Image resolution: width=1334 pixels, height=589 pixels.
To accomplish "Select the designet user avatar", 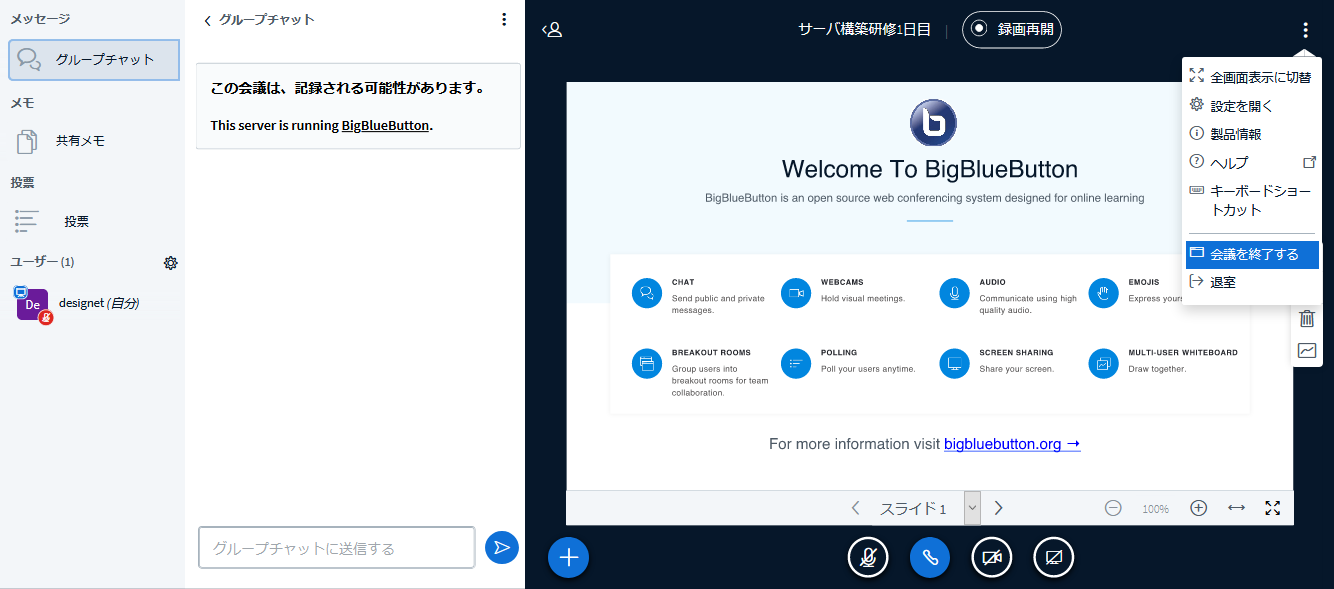I will pos(32,304).
